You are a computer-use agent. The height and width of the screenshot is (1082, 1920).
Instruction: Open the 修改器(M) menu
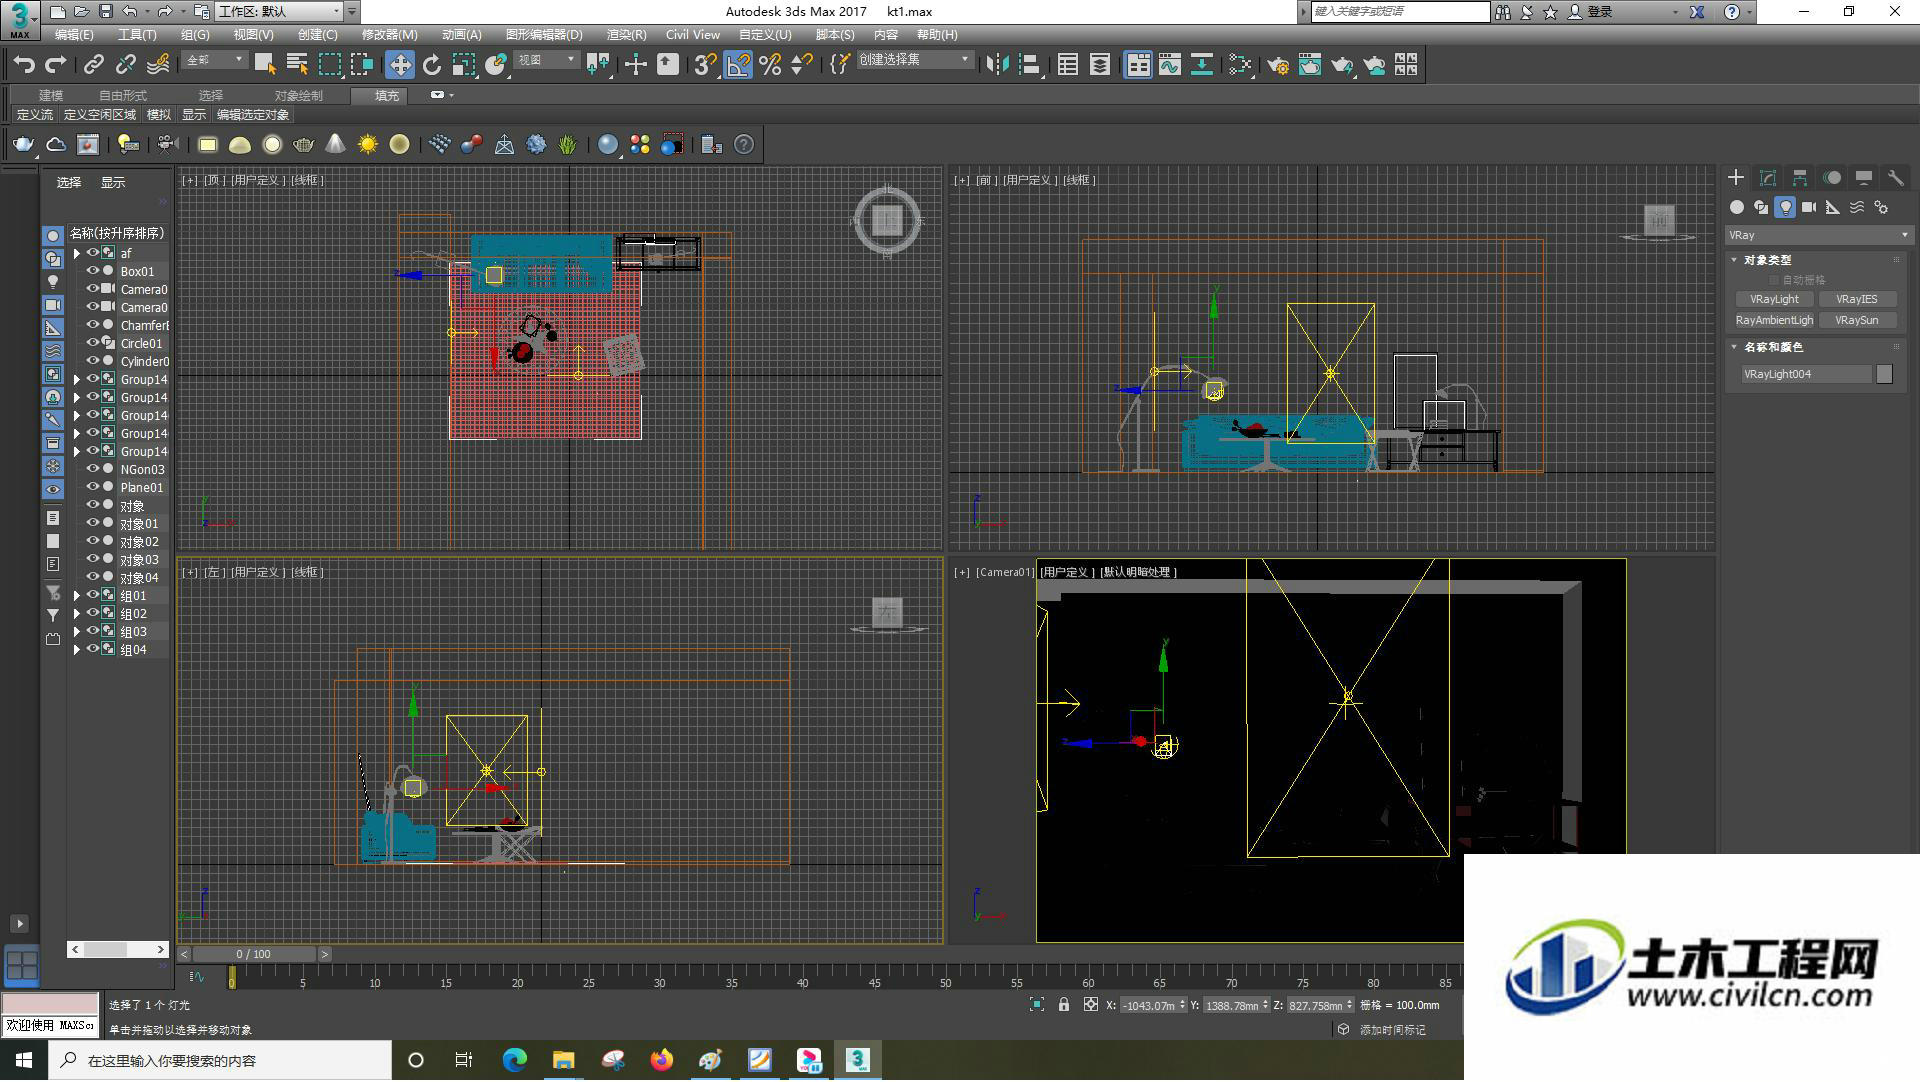pyautogui.click(x=389, y=35)
